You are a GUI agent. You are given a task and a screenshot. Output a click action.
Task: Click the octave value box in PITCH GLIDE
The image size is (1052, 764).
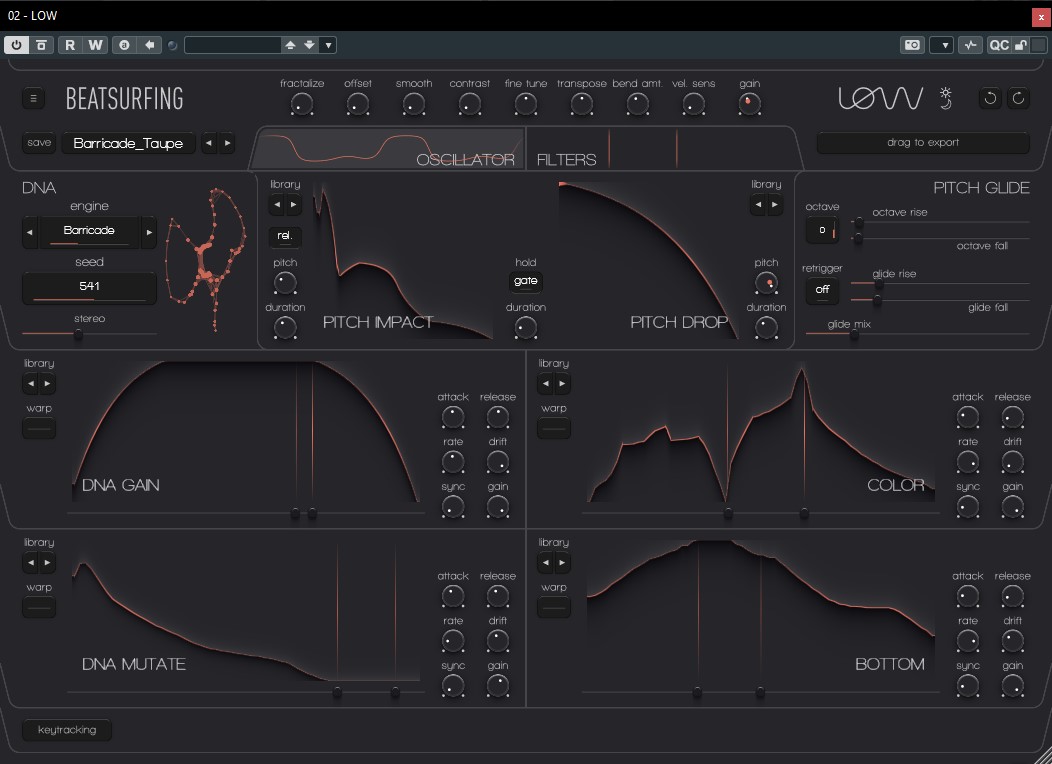(x=822, y=230)
